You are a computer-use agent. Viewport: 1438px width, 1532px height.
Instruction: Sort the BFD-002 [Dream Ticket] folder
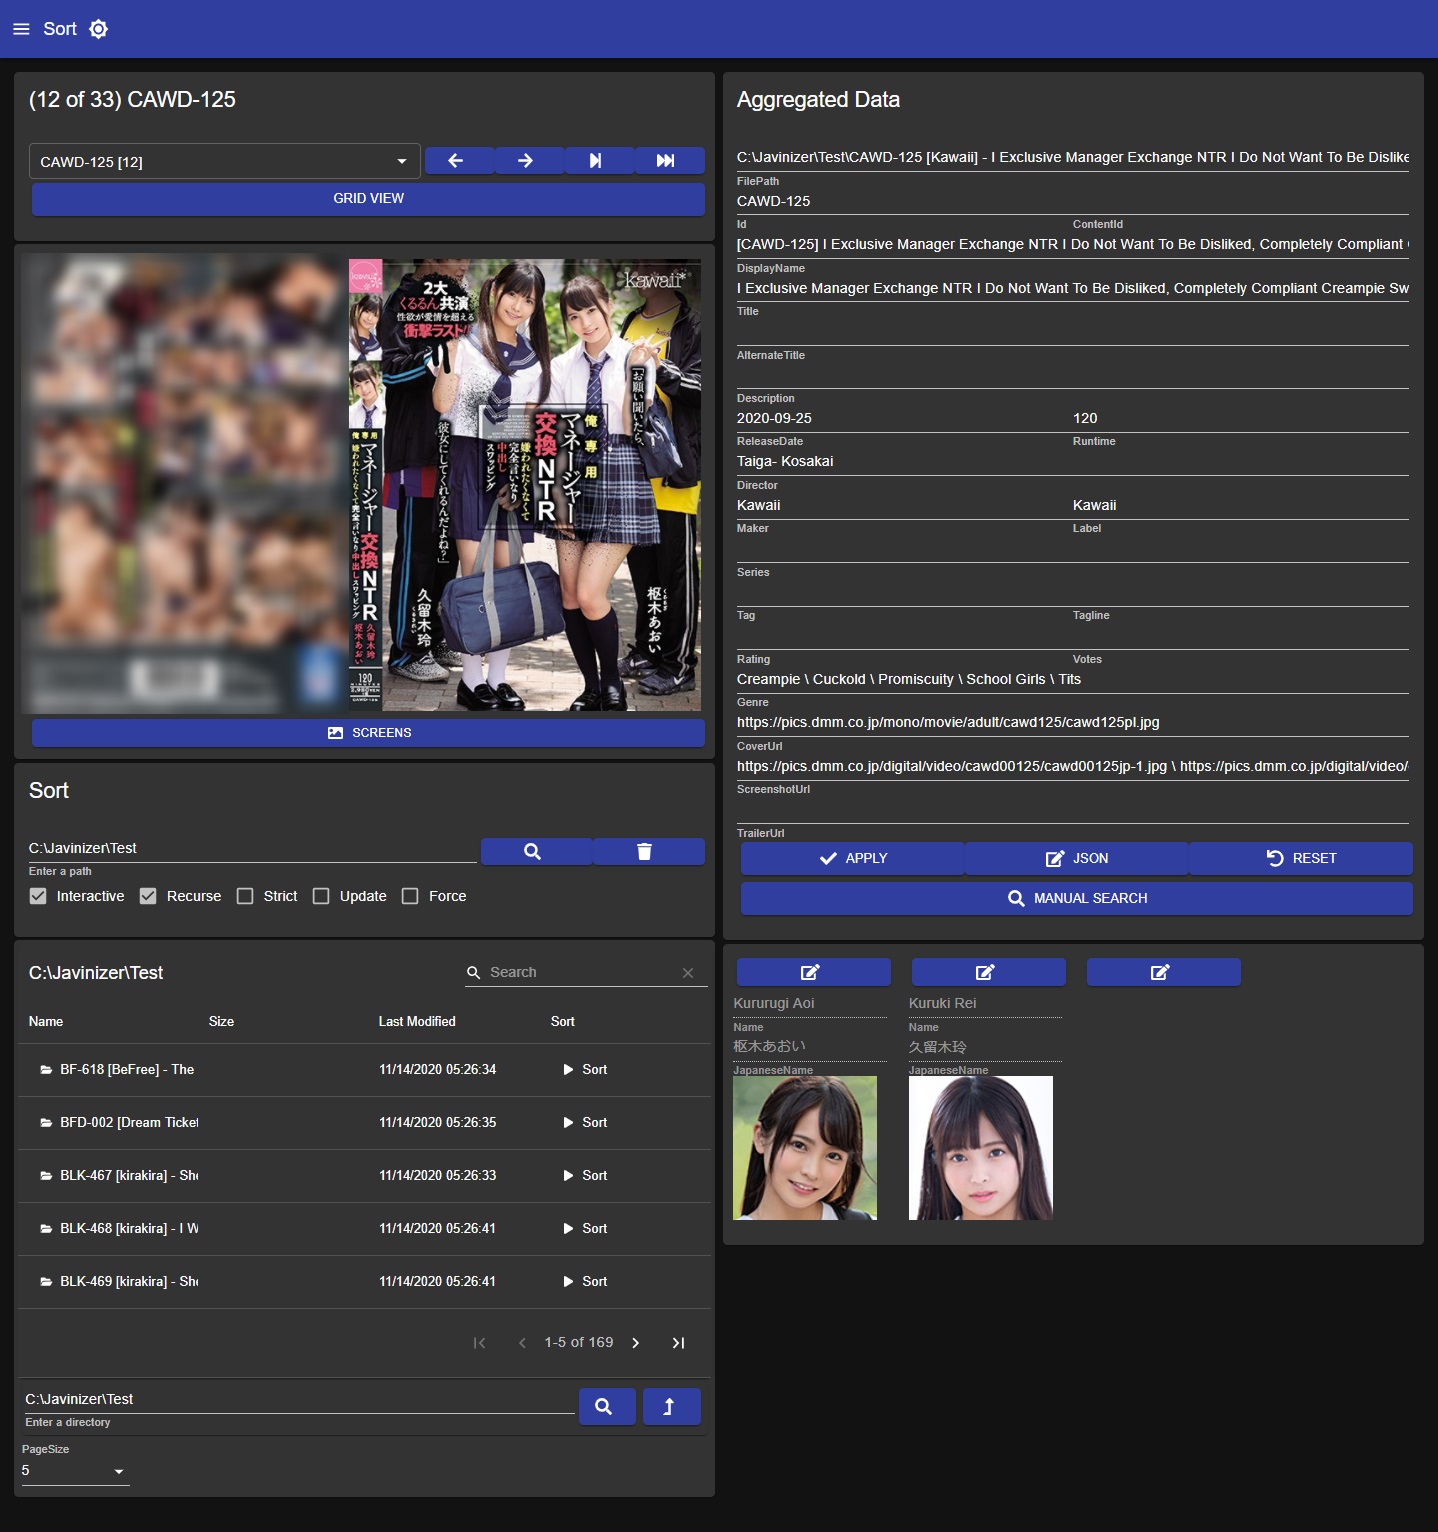(x=585, y=1123)
